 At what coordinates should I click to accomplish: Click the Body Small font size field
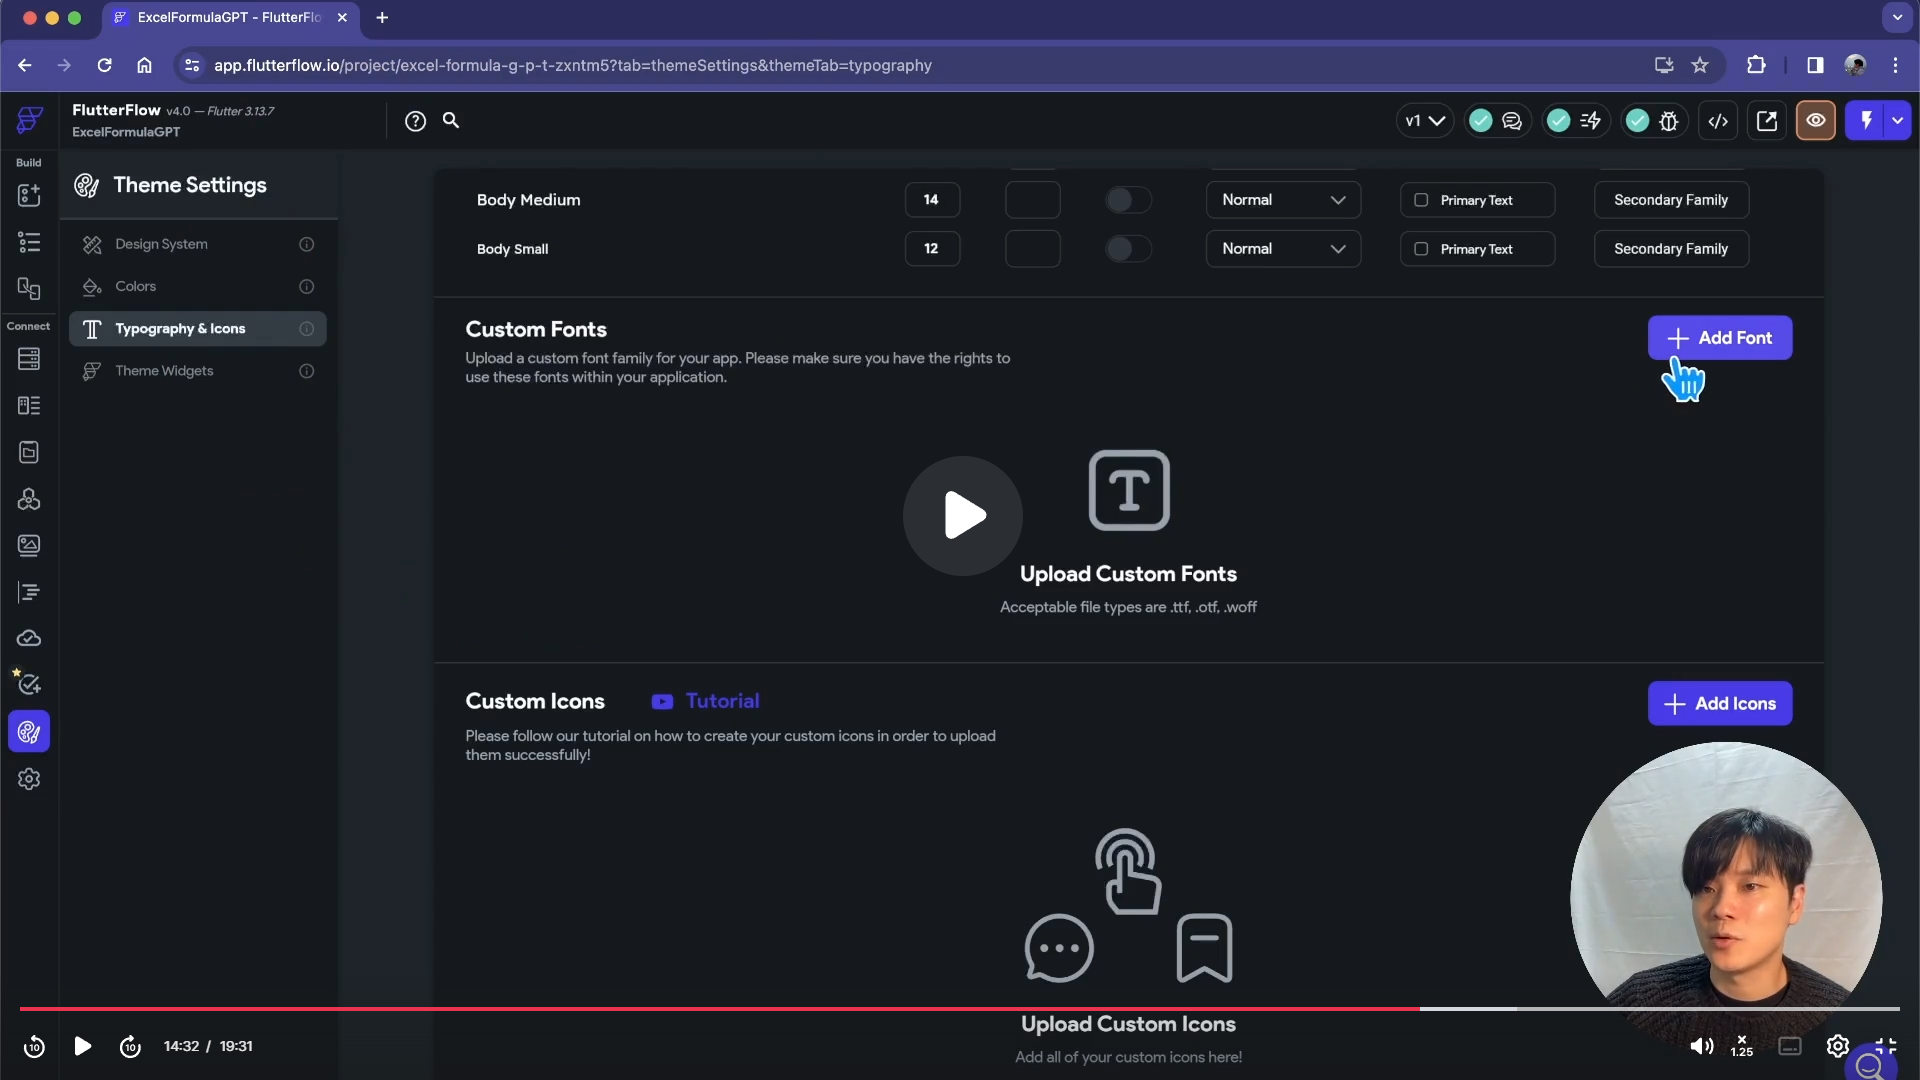(932, 249)
